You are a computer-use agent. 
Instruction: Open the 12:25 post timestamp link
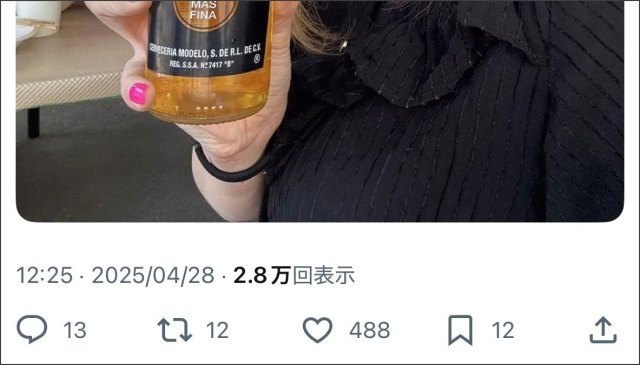click(x=44, y=276)
